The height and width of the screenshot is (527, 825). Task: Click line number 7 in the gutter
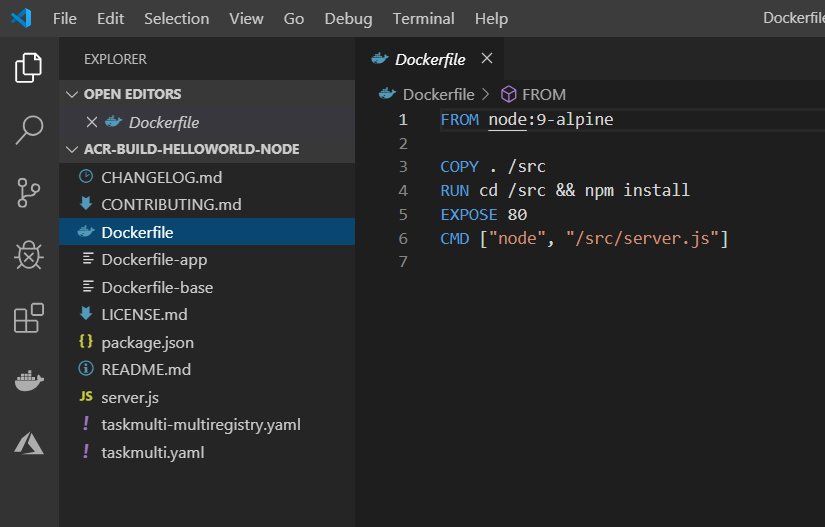point(403,261)
